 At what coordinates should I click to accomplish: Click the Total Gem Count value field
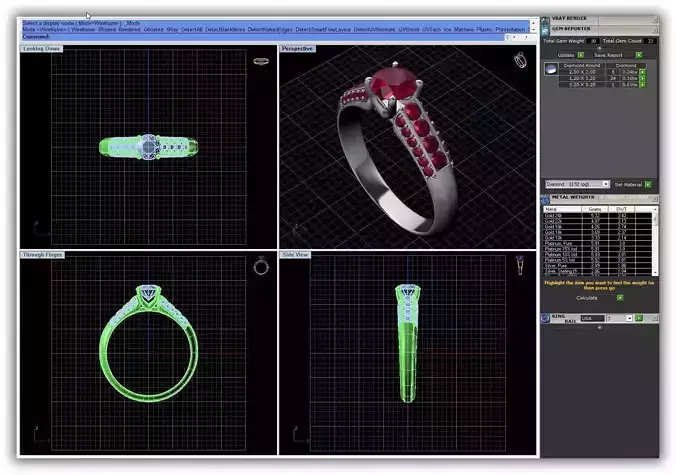coord(651,41)
